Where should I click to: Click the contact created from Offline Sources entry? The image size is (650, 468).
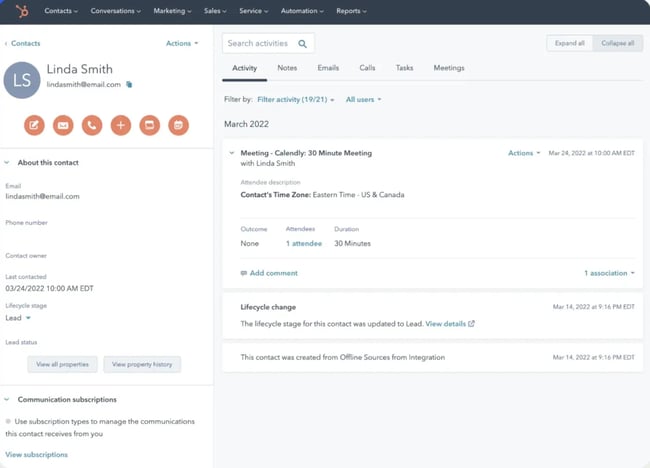pos(433,357)
